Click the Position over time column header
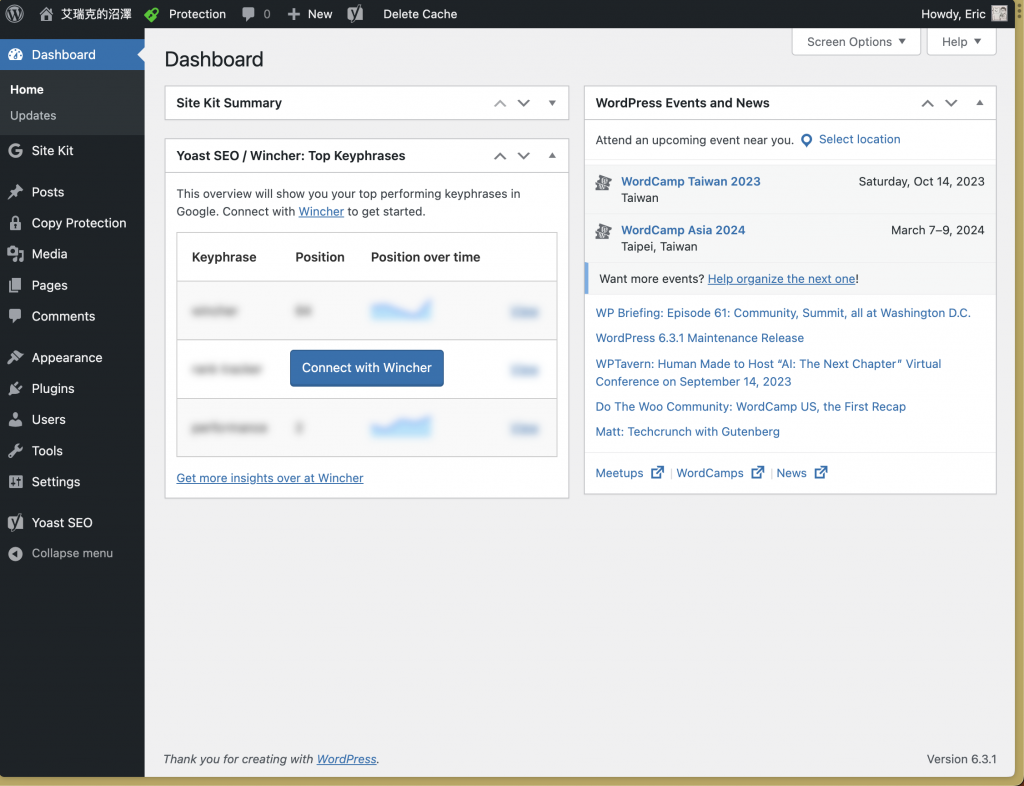The width and height of the screenshot is (1024, 786). pyautogui.click(x=425, y=257)
